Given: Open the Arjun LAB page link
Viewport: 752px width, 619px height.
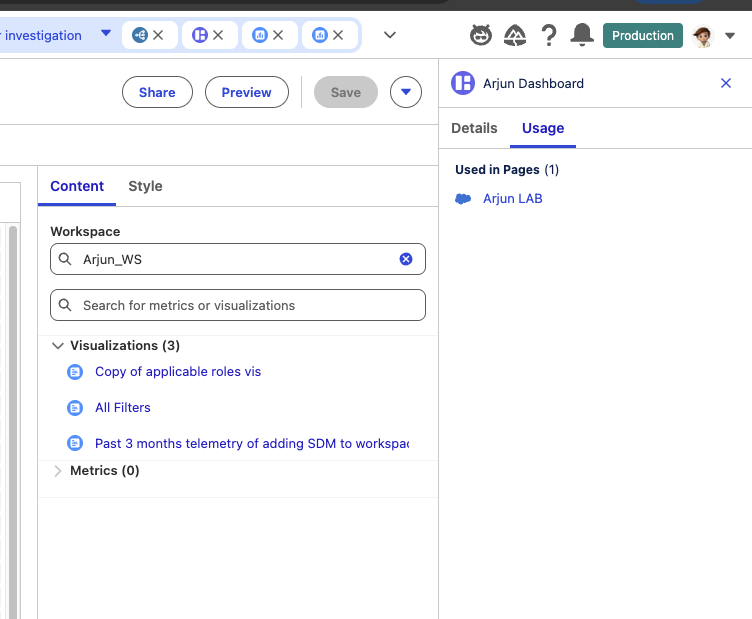Looking at the screenshot, I should pos(513,199).
